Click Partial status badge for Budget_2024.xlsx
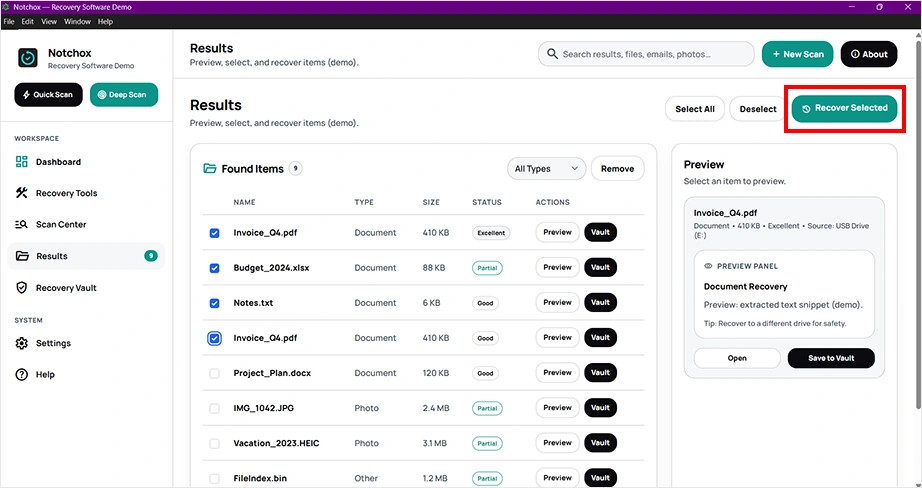The height and width of the screenshot is (488, 922). pyautogui.click(x=487, y=268)
